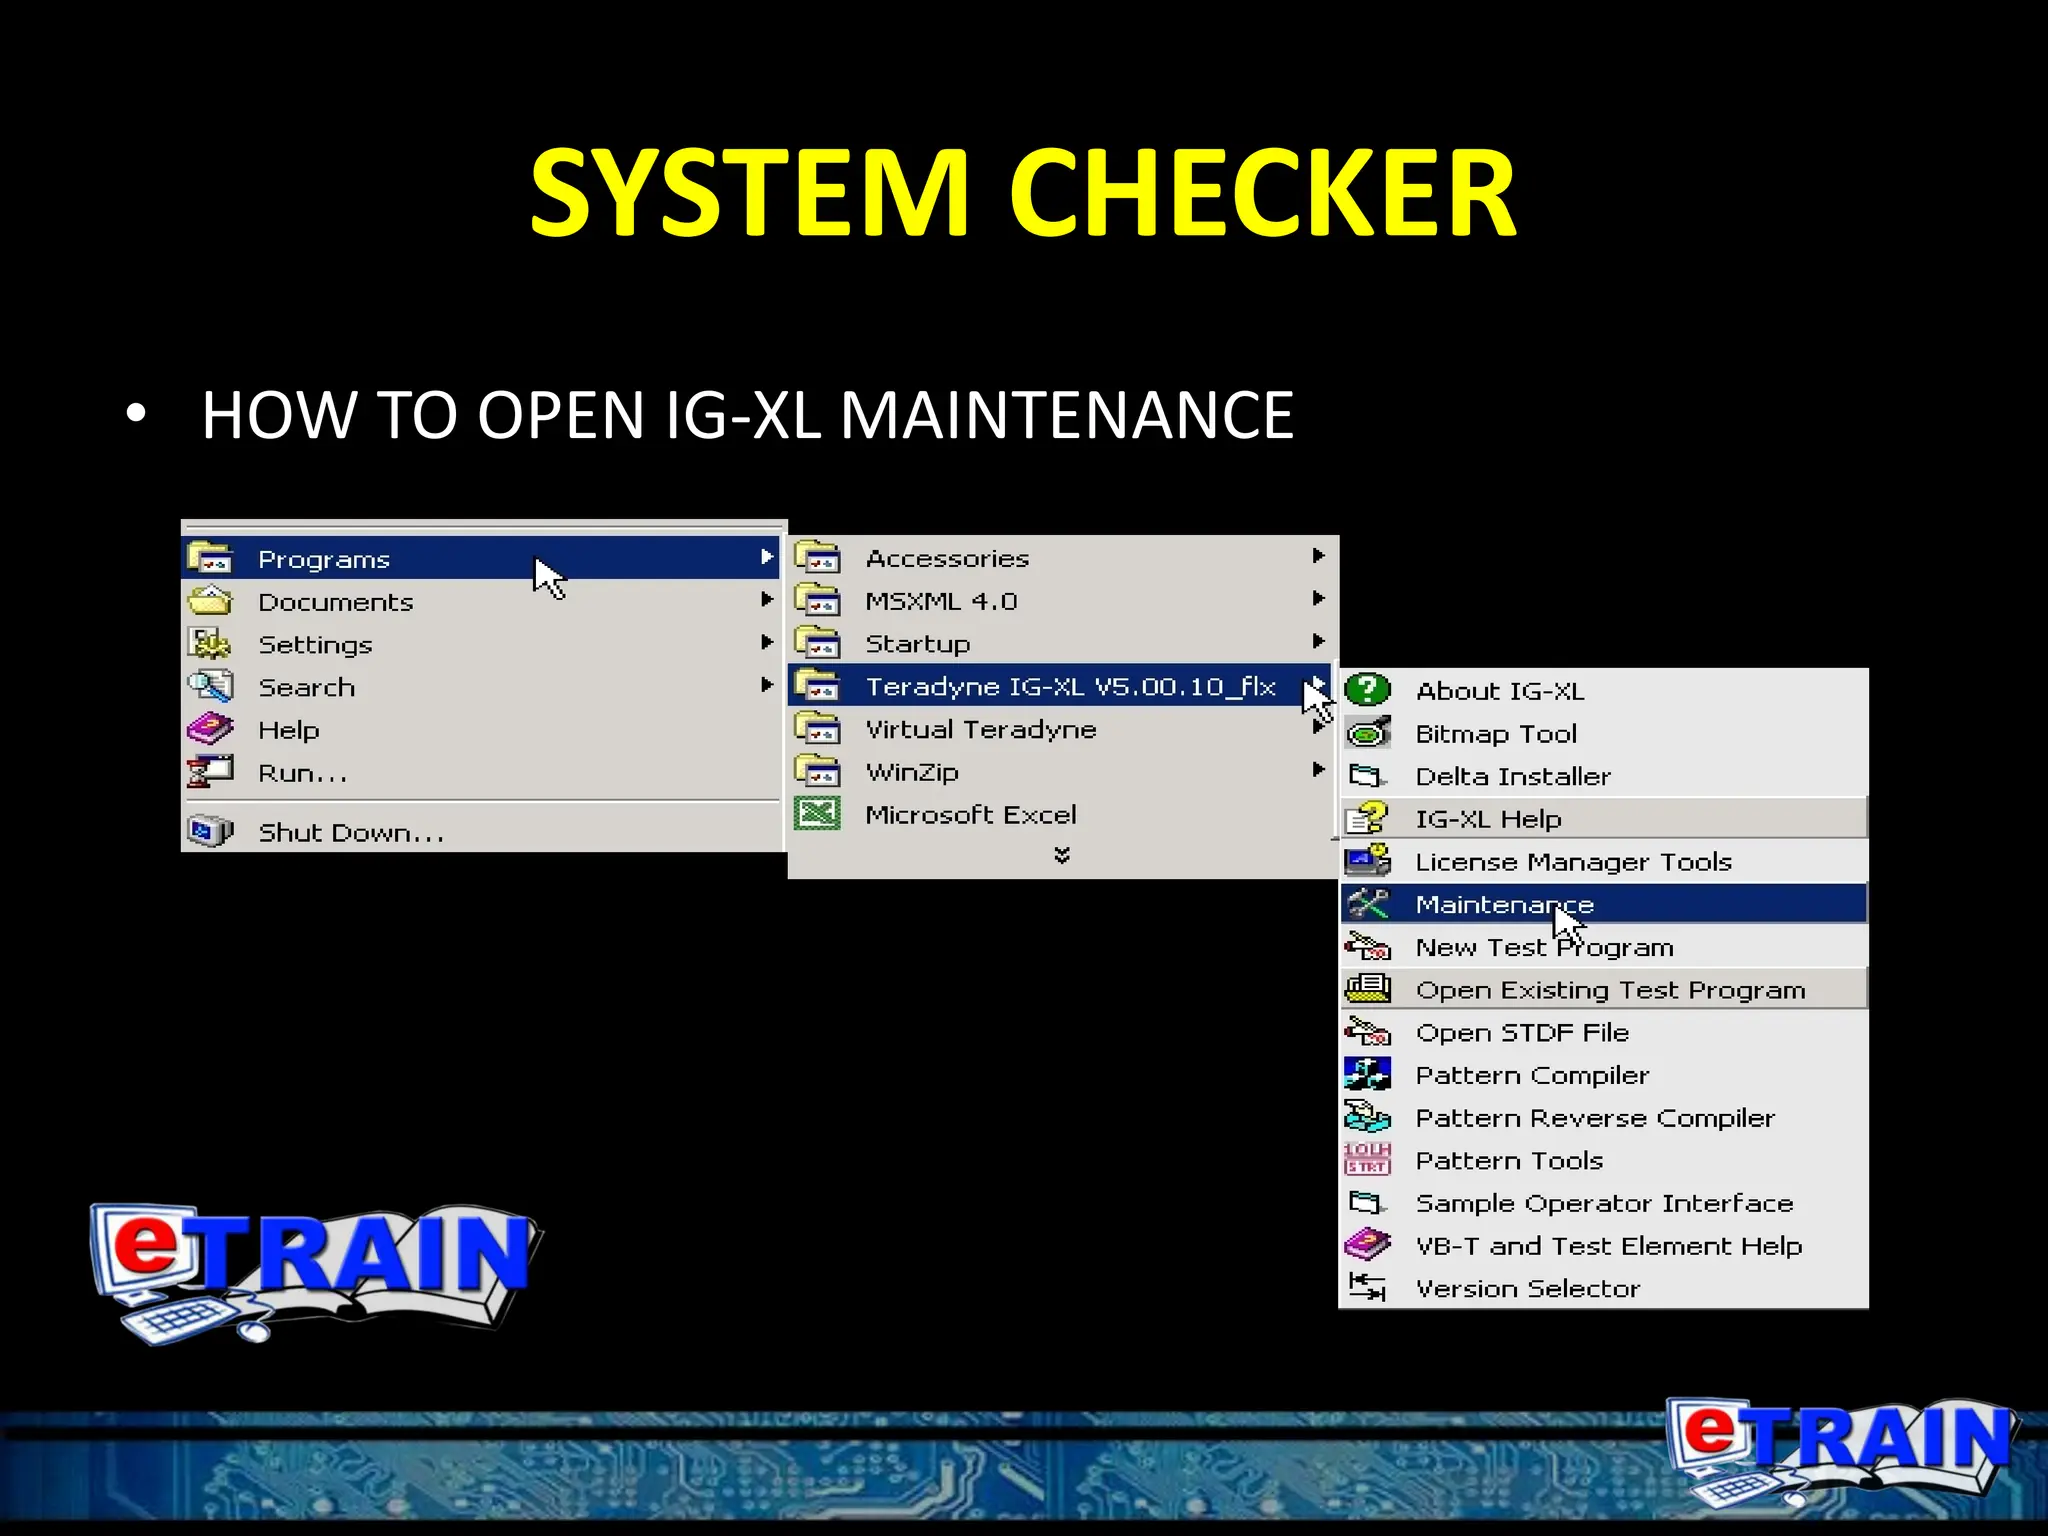Select Version Selector menu entry
Viewport: 2048px width, 1536px height.
tap(1603, 1288)
